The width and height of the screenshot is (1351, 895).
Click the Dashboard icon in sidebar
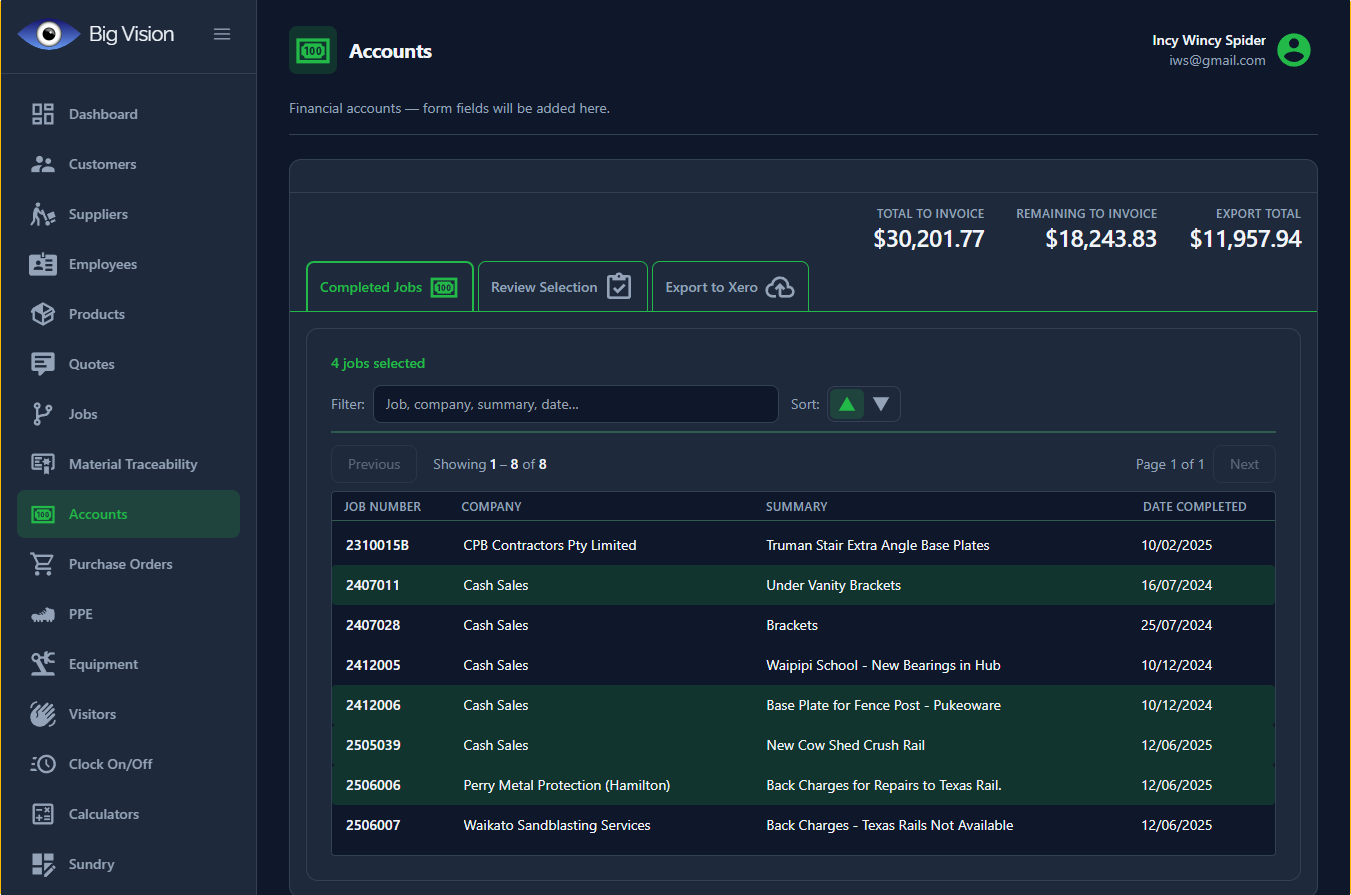(x=43, y=114)
